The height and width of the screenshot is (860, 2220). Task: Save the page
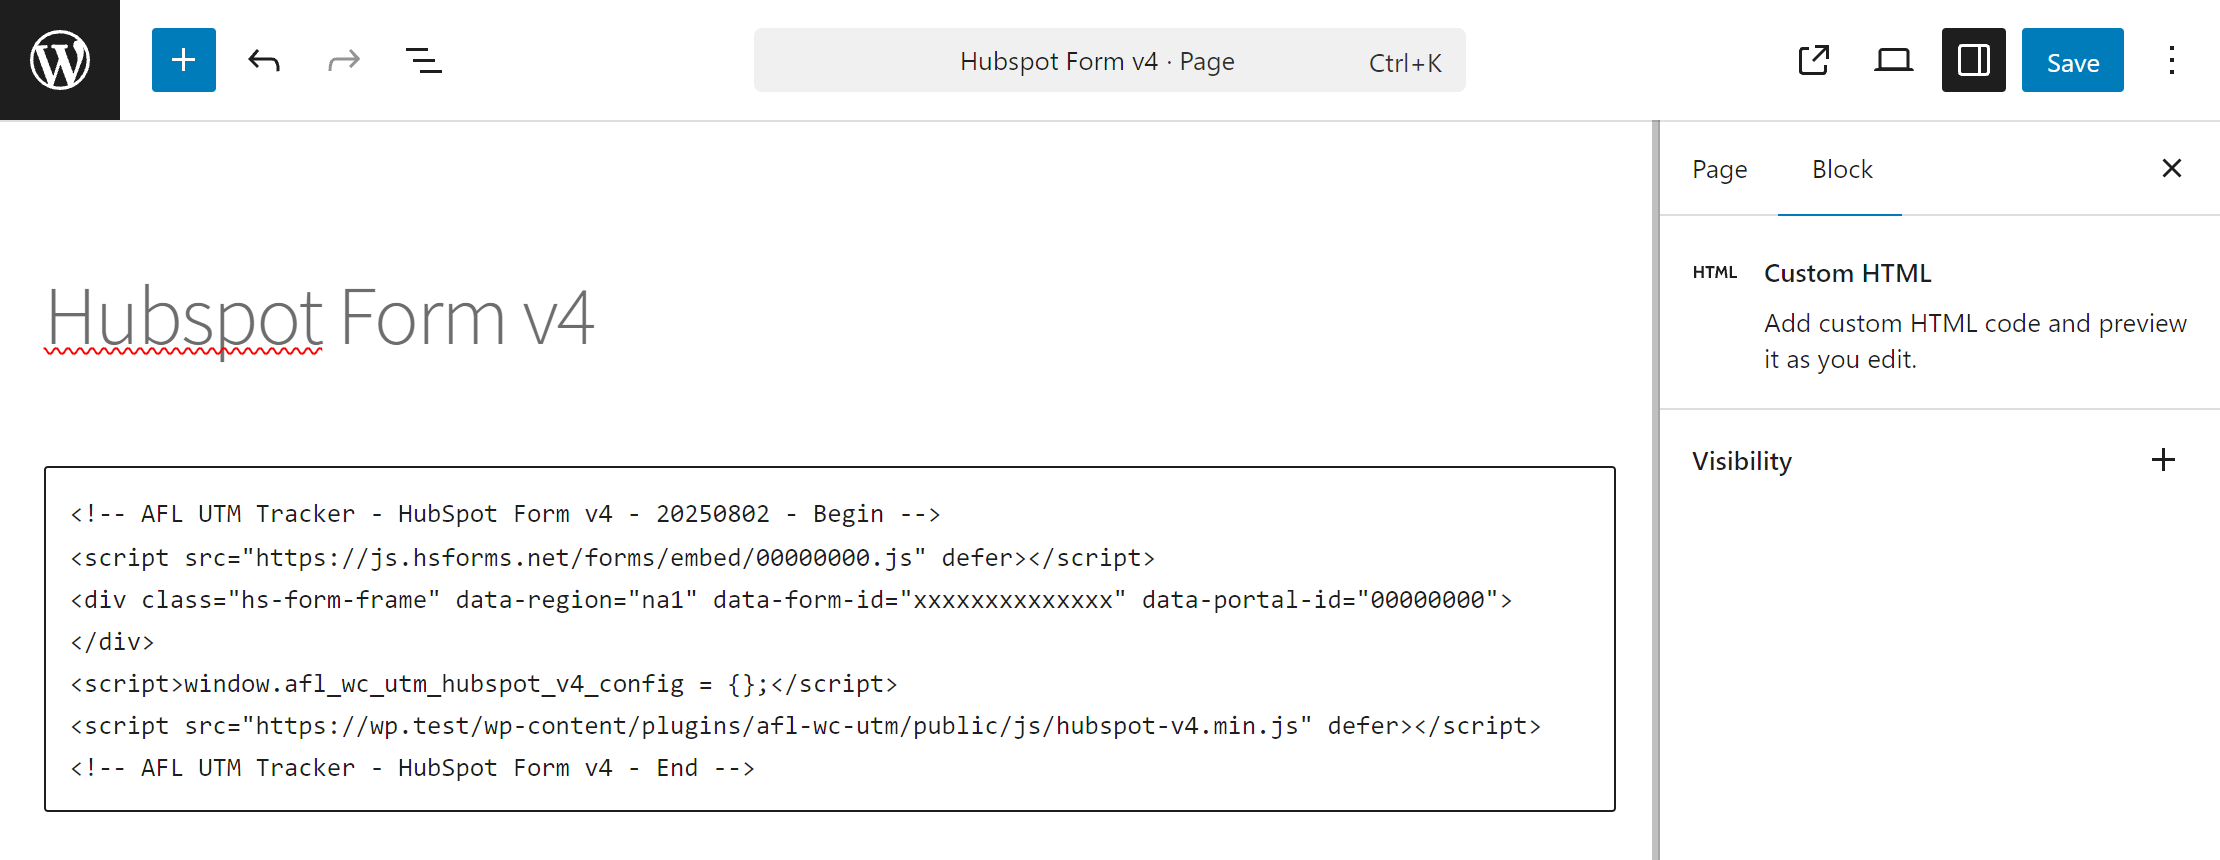[x=2073, y=60]
